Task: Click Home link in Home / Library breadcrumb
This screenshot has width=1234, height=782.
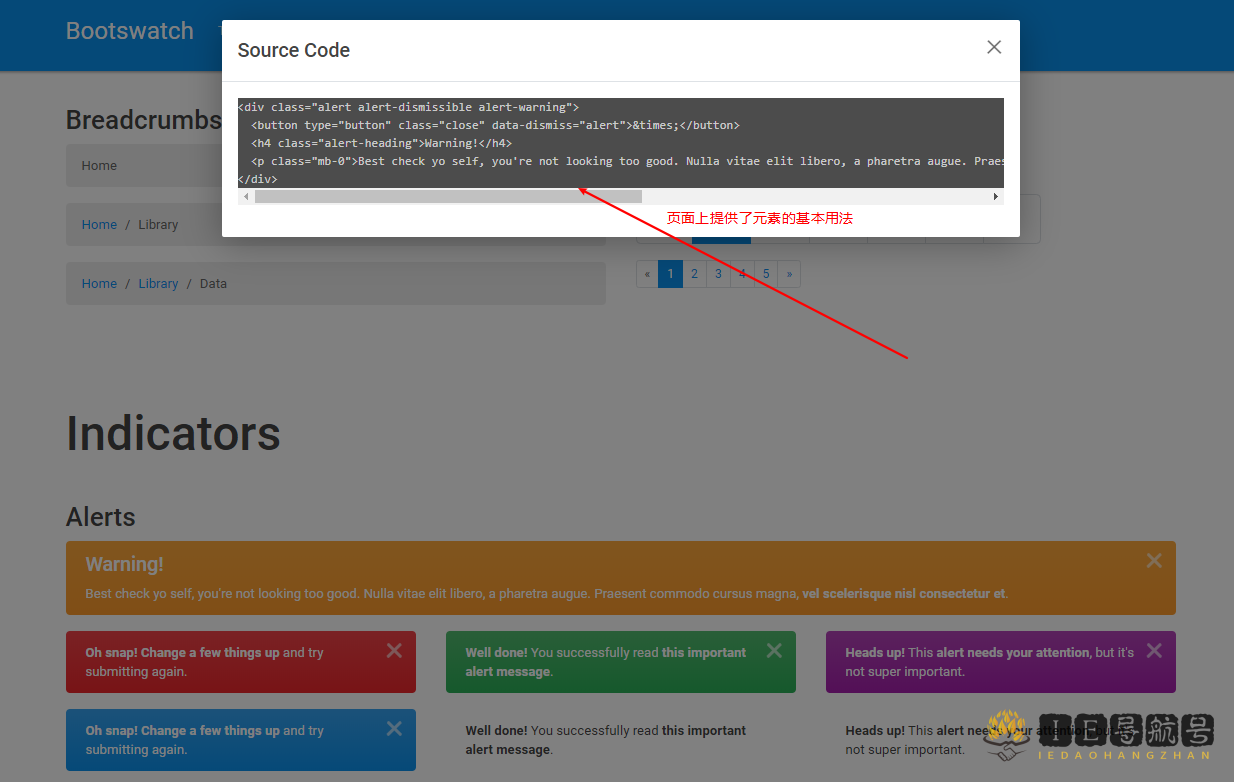Action: pyautogui.click(x=99, y=225)
